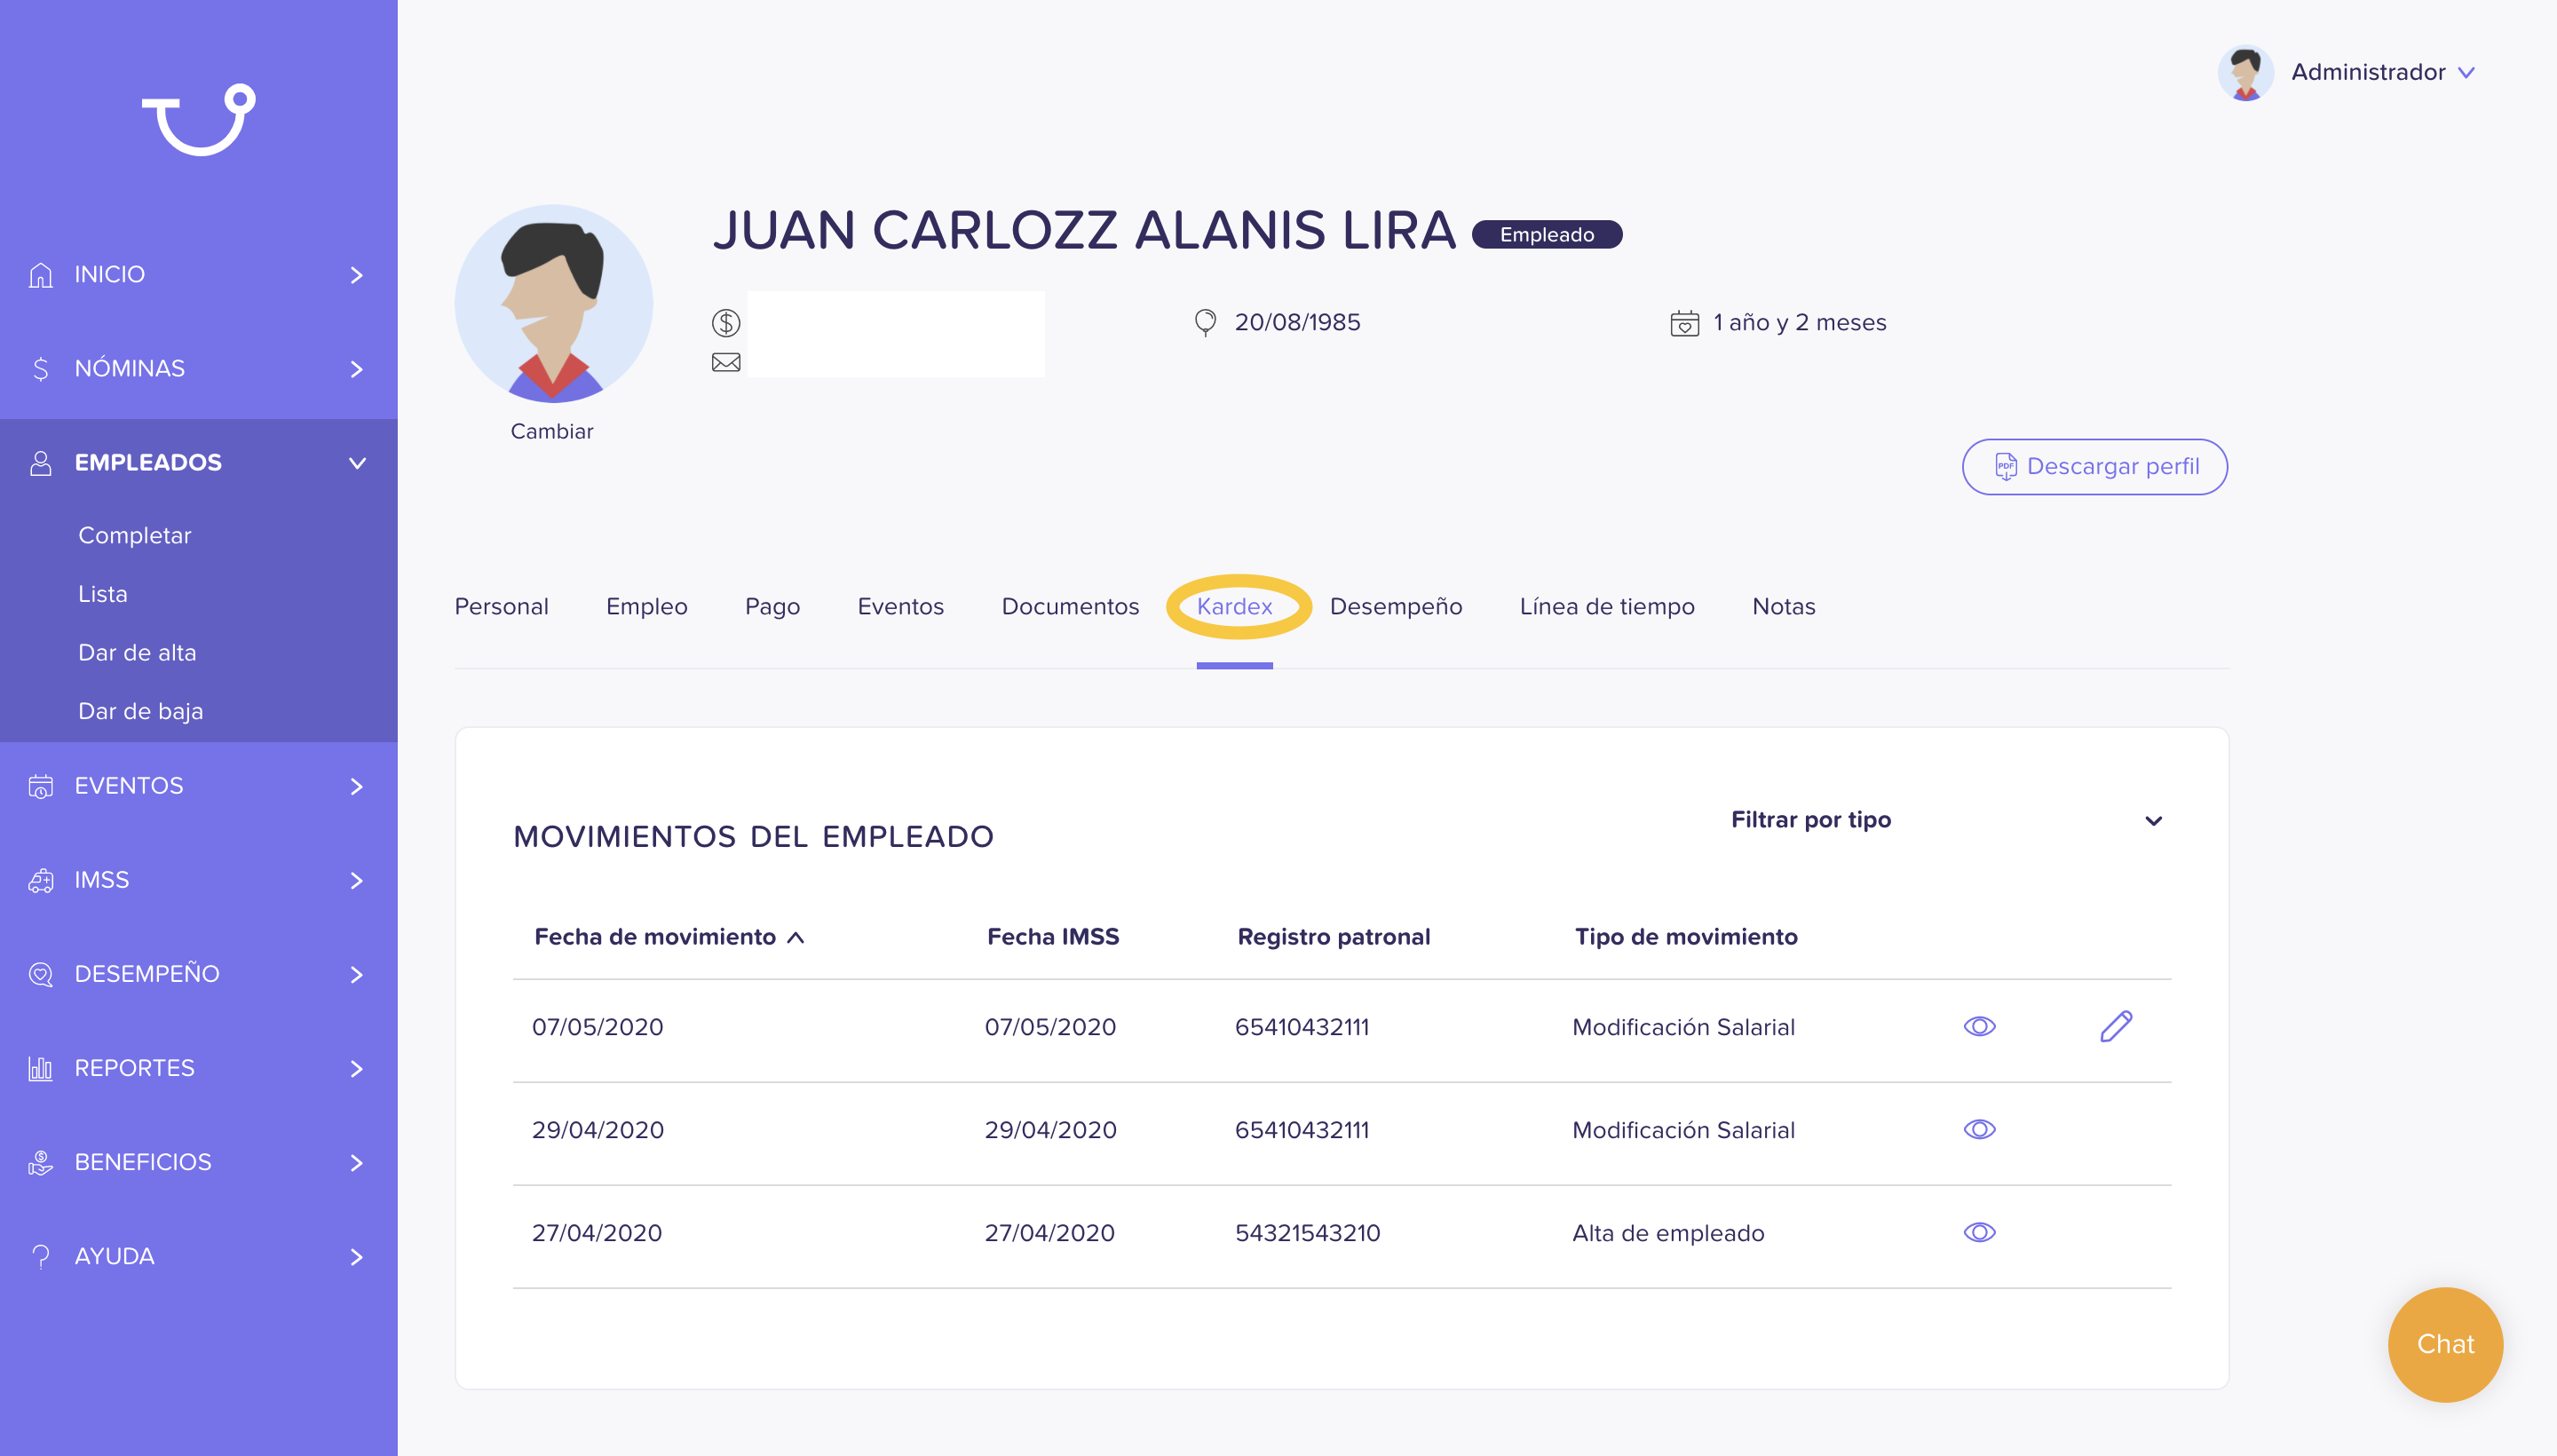The height and width of the screenshot is (1456, 2557).
Task: Click the NÓMINAS dollar sign icon
Action: (41, 368)
